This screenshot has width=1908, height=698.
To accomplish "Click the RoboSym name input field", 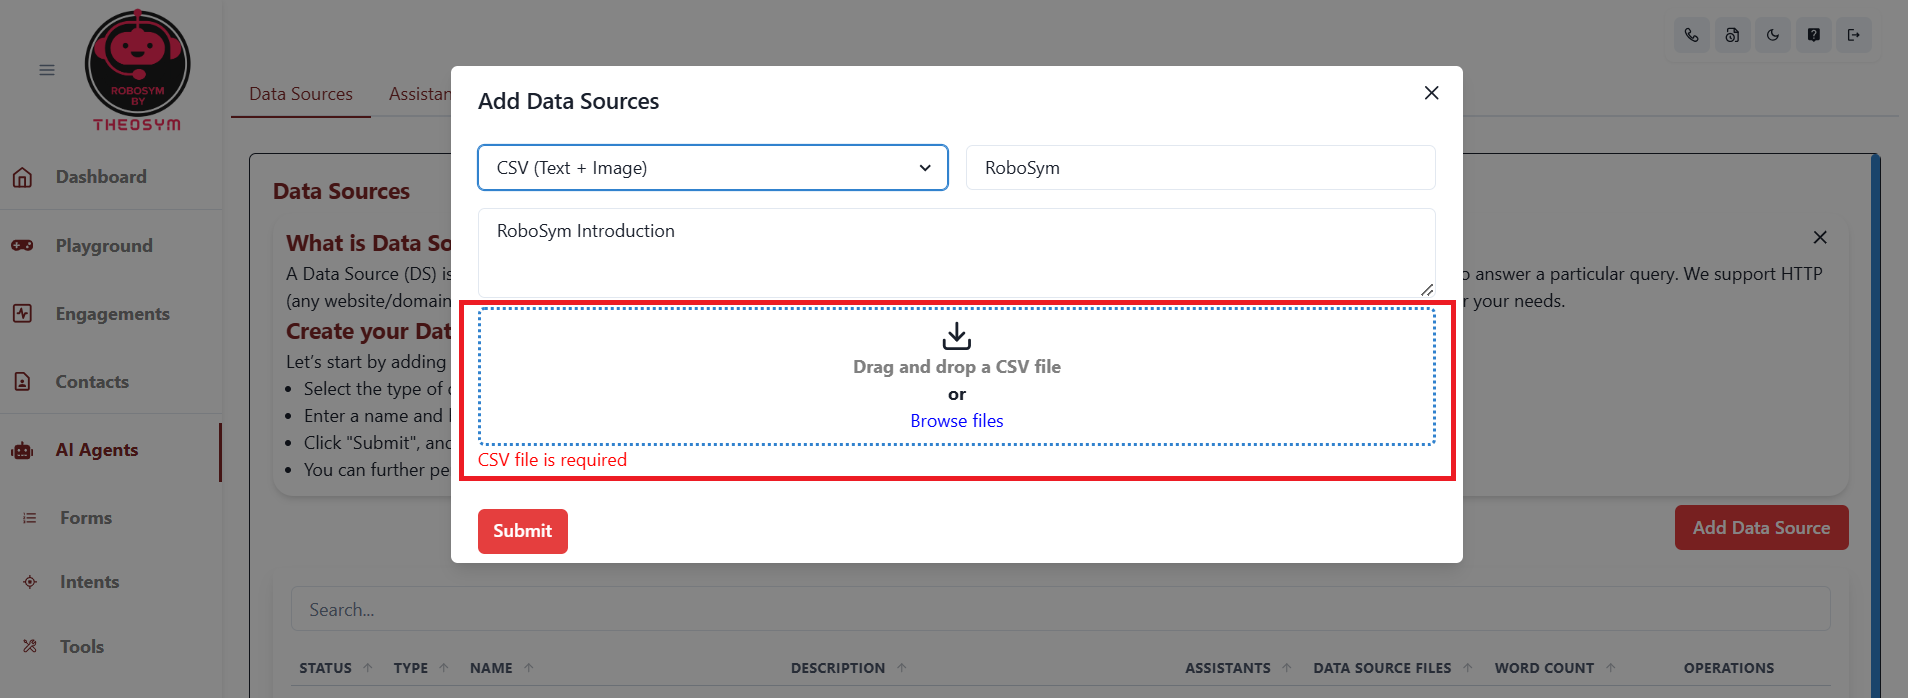I will click(x=1200, y=168).
